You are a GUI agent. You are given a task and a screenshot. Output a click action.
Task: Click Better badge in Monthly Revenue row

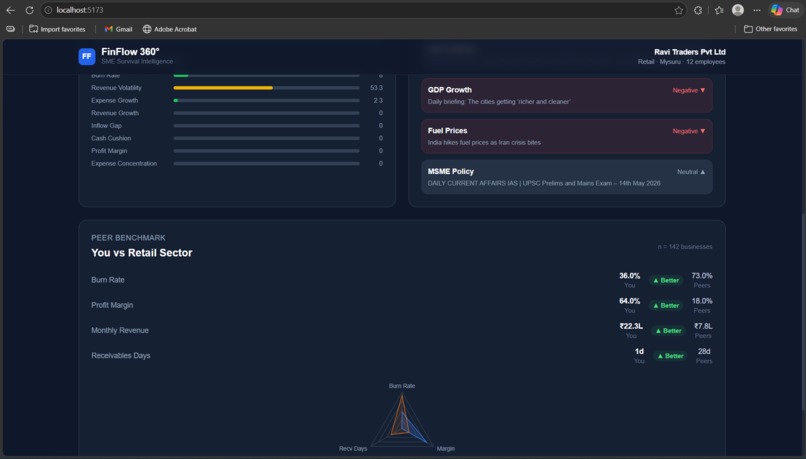click(x=669, y=331)
